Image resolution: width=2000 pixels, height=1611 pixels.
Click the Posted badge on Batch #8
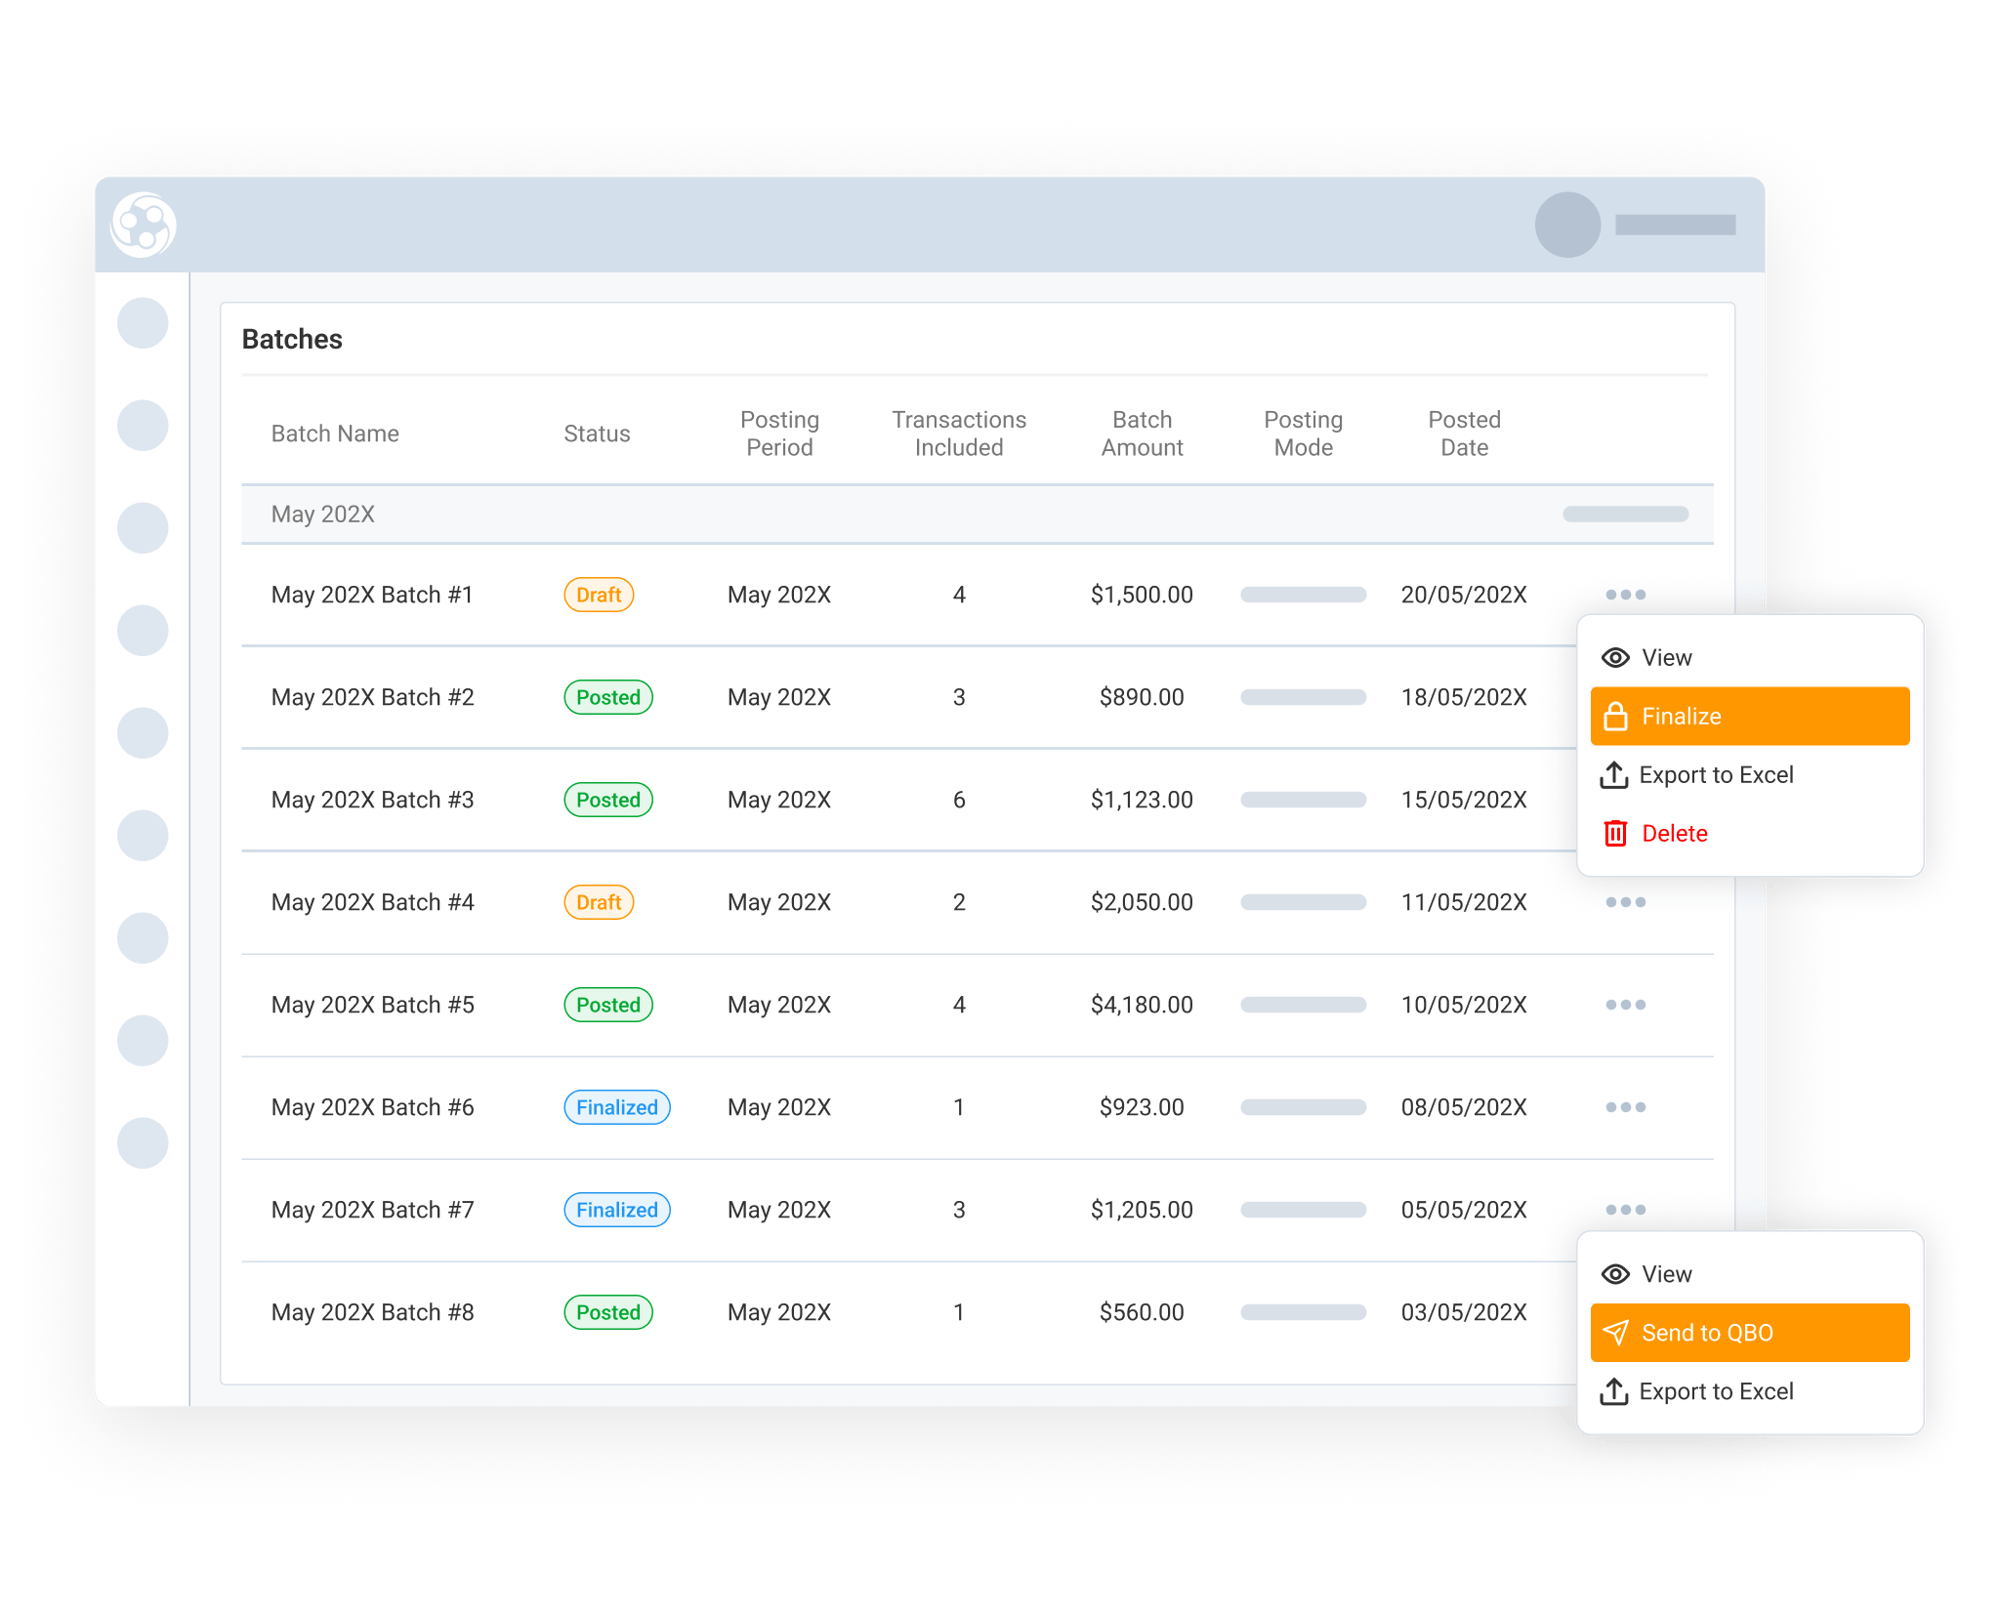(608, 1312)
